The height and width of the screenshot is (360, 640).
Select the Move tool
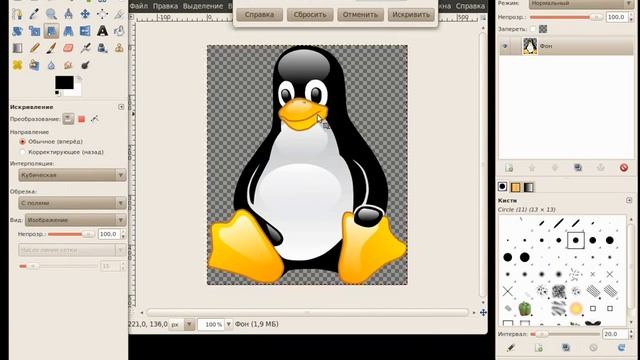click(x=85, y=14)
